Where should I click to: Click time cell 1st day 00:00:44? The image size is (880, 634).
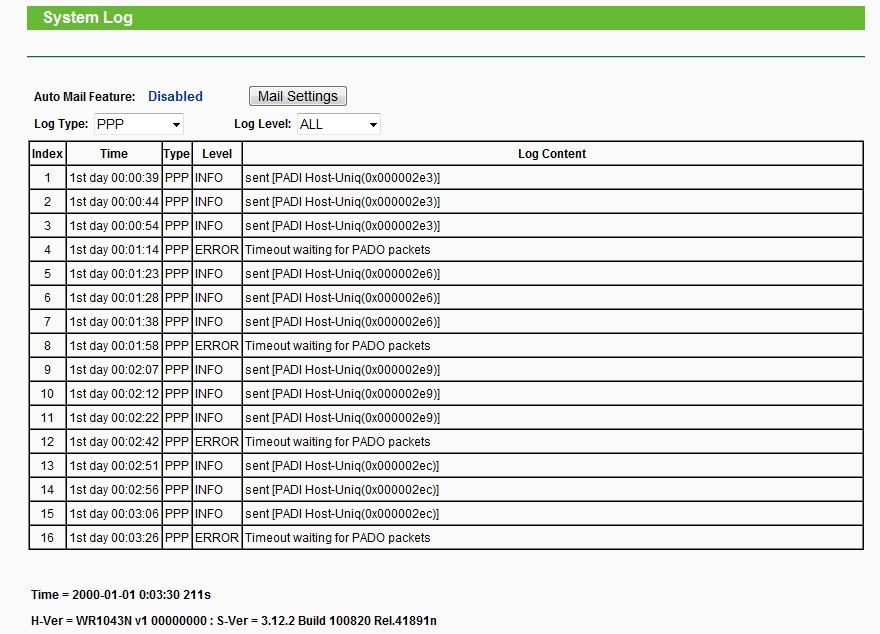click(114, 202)
